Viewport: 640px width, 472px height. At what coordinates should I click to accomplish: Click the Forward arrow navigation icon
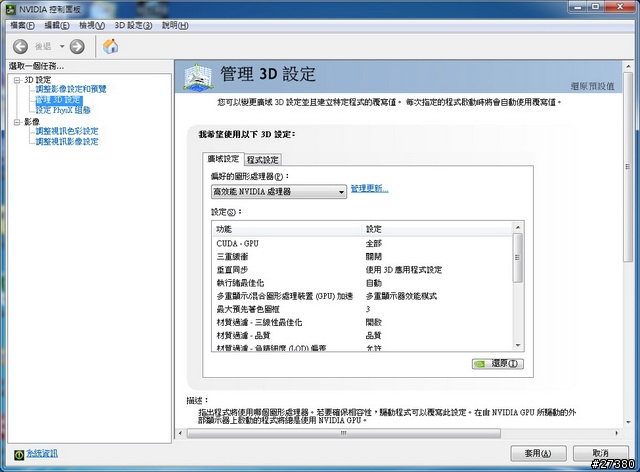[x=77, y=47]
